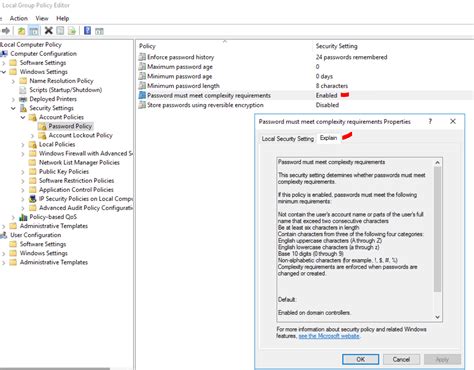Click the 8 characters setting value
Screen dimensions: 474x370
pyautogui.click(x=332, y=86)
